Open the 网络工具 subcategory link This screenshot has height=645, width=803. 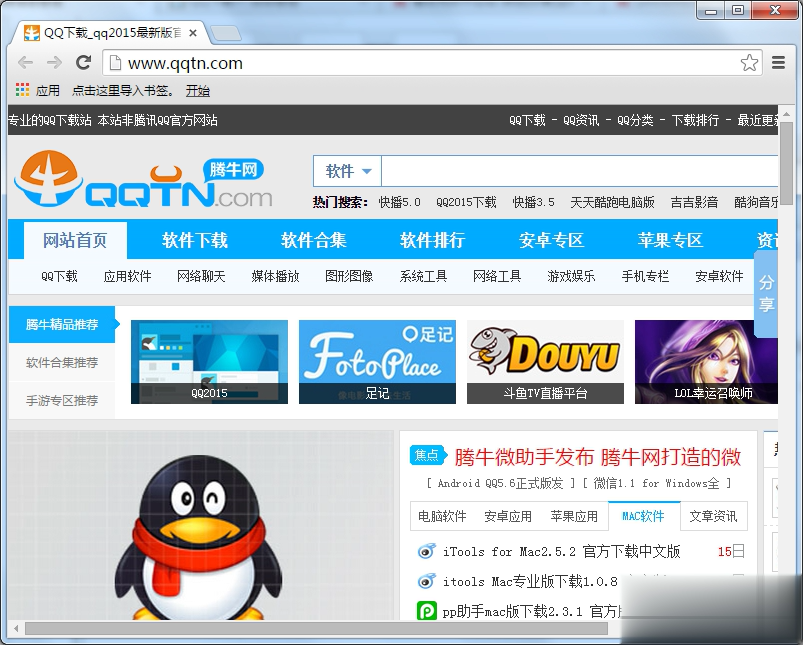497,276
